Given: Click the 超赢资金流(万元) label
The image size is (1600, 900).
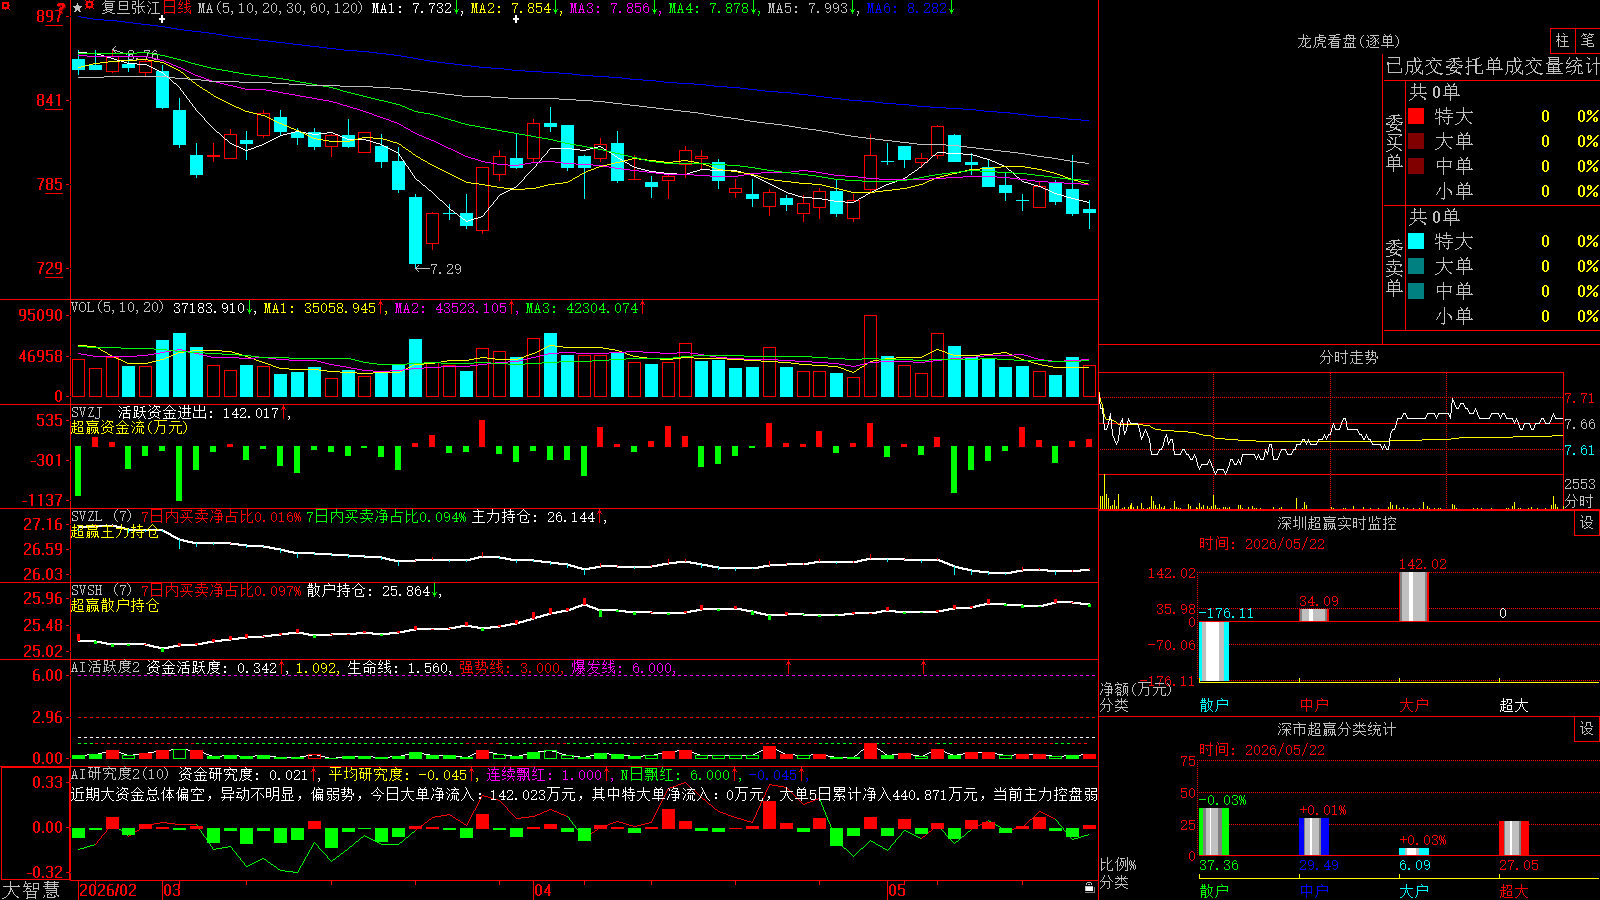Looking at the screenshot, I should coord(129,427).
